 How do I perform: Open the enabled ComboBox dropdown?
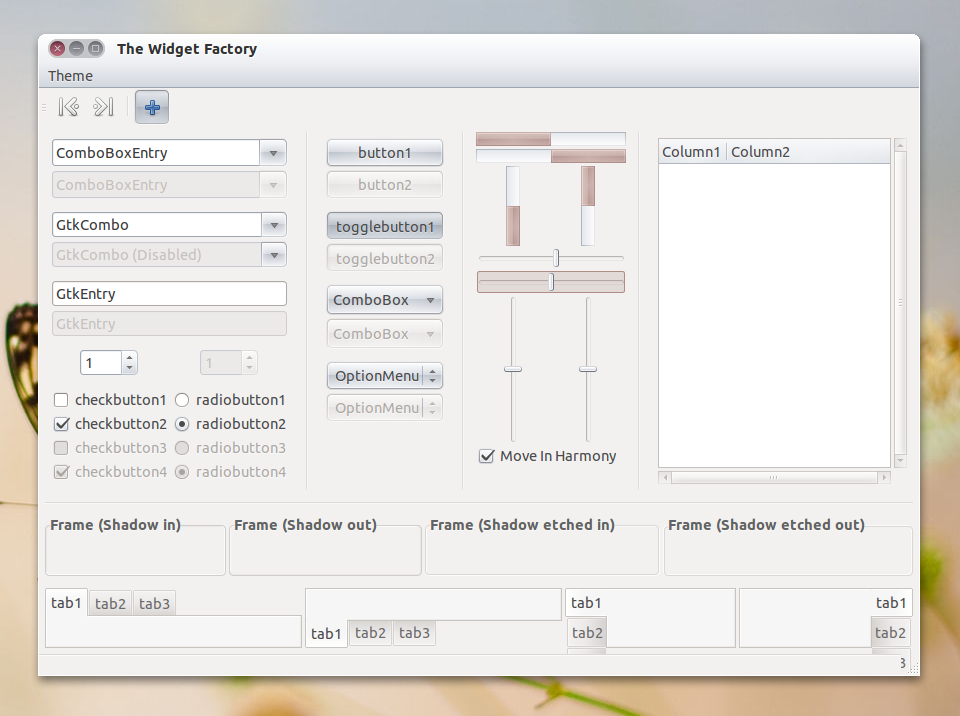[x=384, y=300]
